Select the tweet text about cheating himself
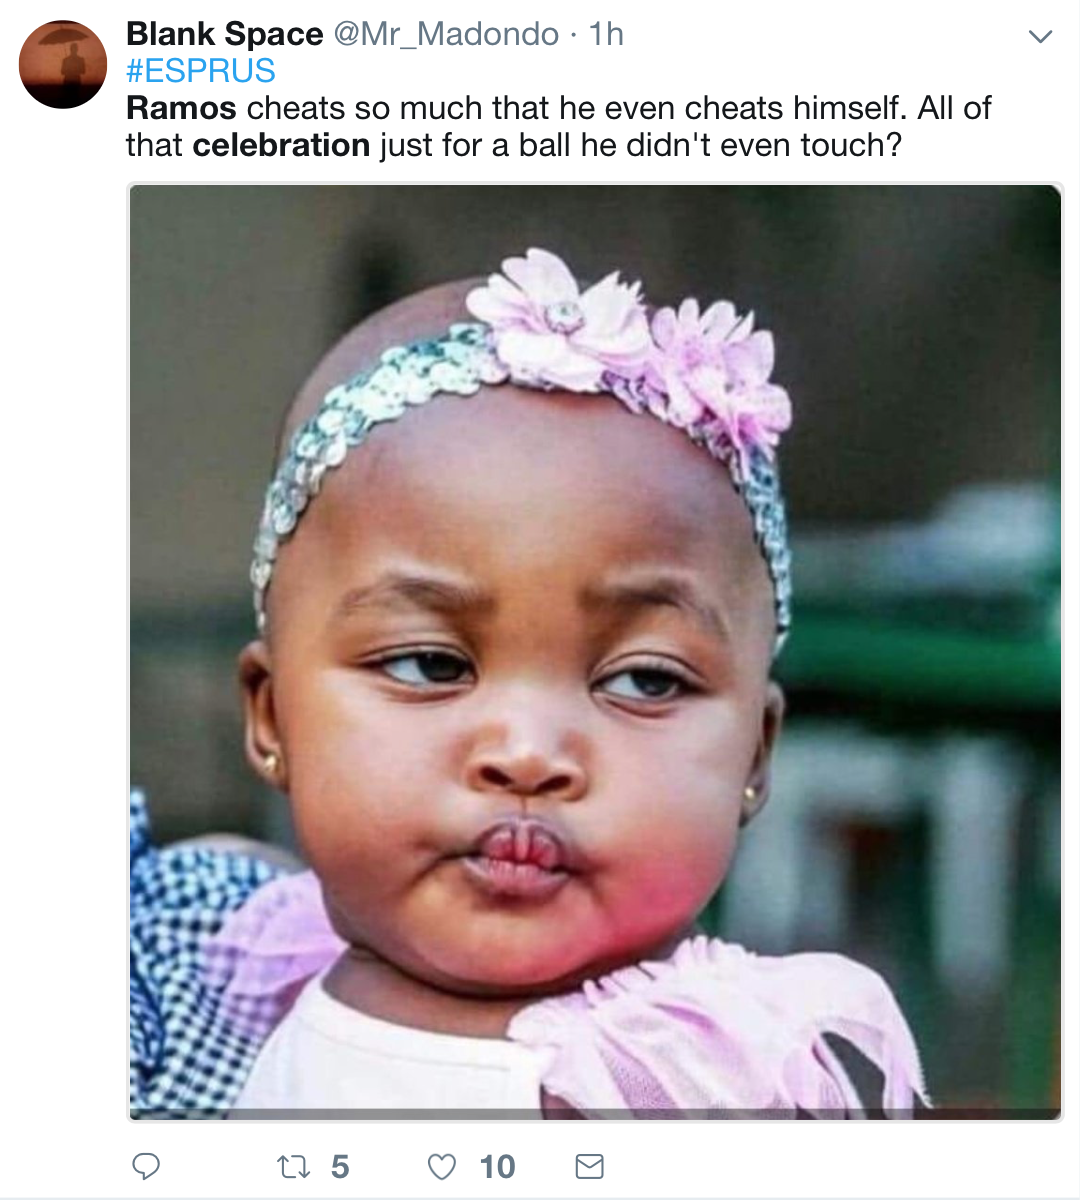This screenshot has width=1080, height=1200. 558,126
